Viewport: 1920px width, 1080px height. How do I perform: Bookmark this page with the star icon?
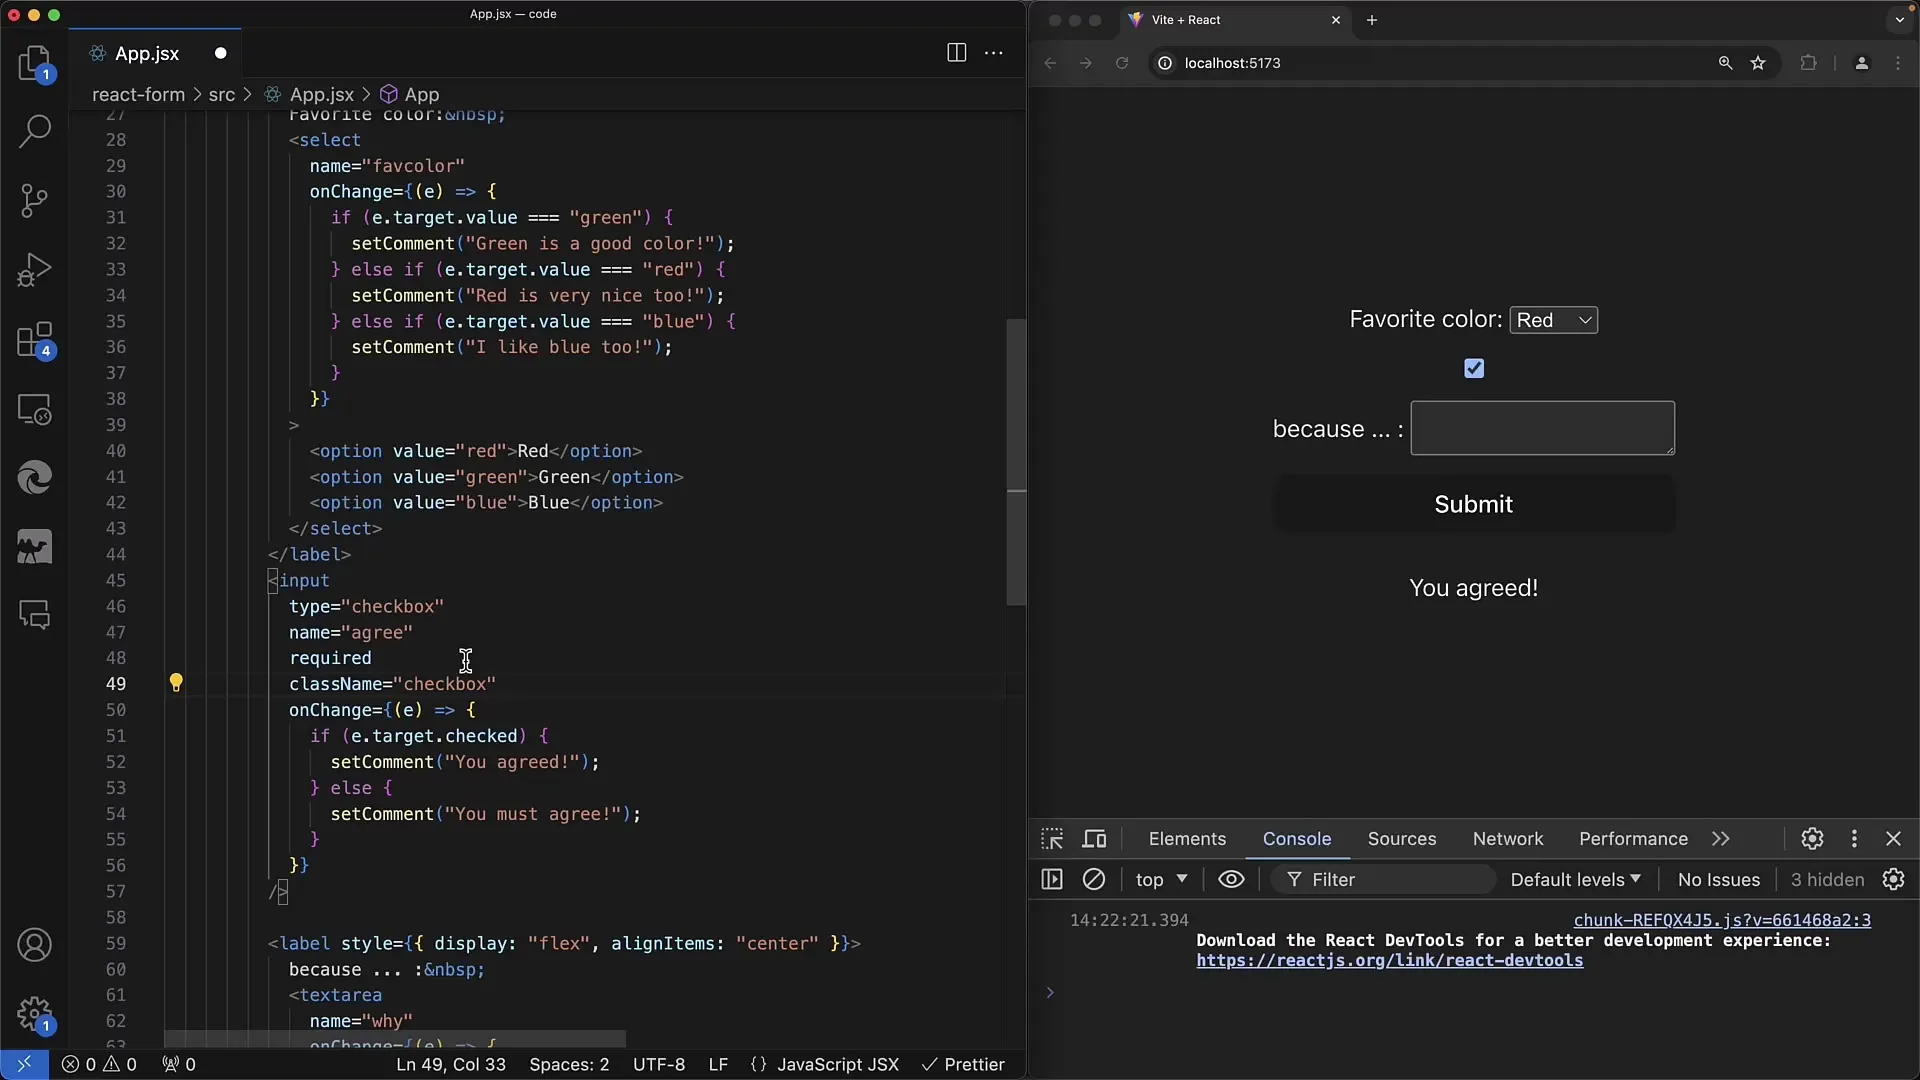(1758, 63)
